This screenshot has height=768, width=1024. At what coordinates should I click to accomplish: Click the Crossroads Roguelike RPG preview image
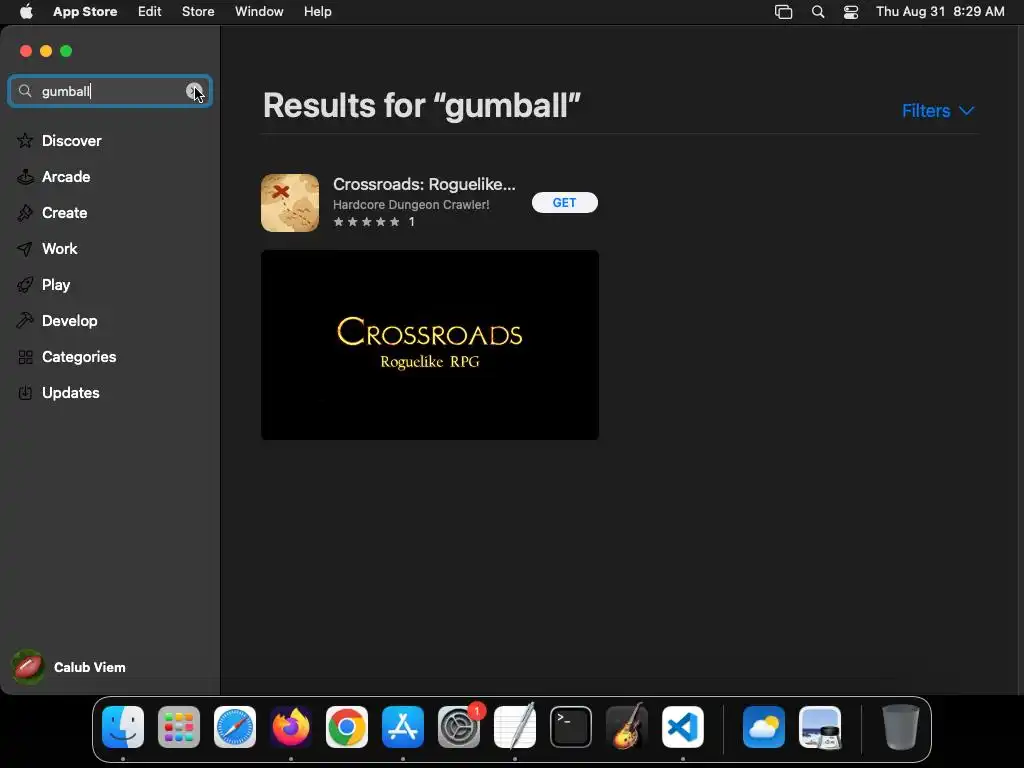click(430, 345)
